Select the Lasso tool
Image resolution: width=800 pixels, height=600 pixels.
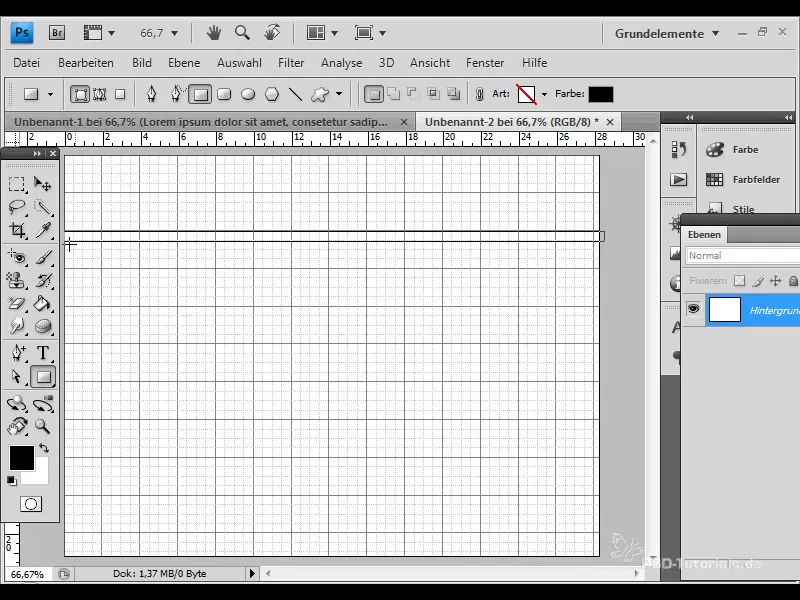point(17,207)
